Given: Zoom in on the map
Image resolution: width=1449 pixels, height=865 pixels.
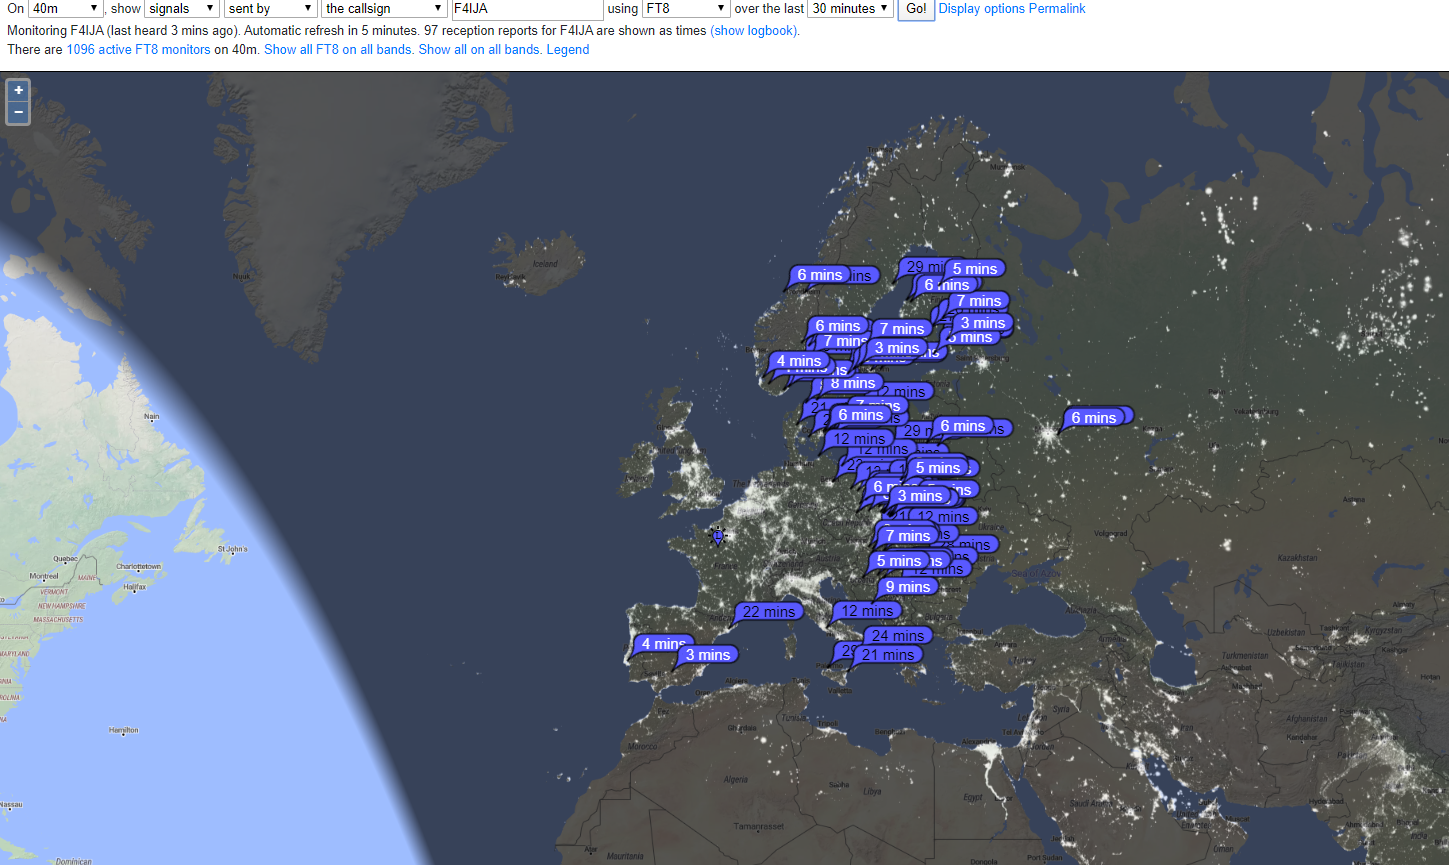Looking at the screenshot, I should 18,90.
